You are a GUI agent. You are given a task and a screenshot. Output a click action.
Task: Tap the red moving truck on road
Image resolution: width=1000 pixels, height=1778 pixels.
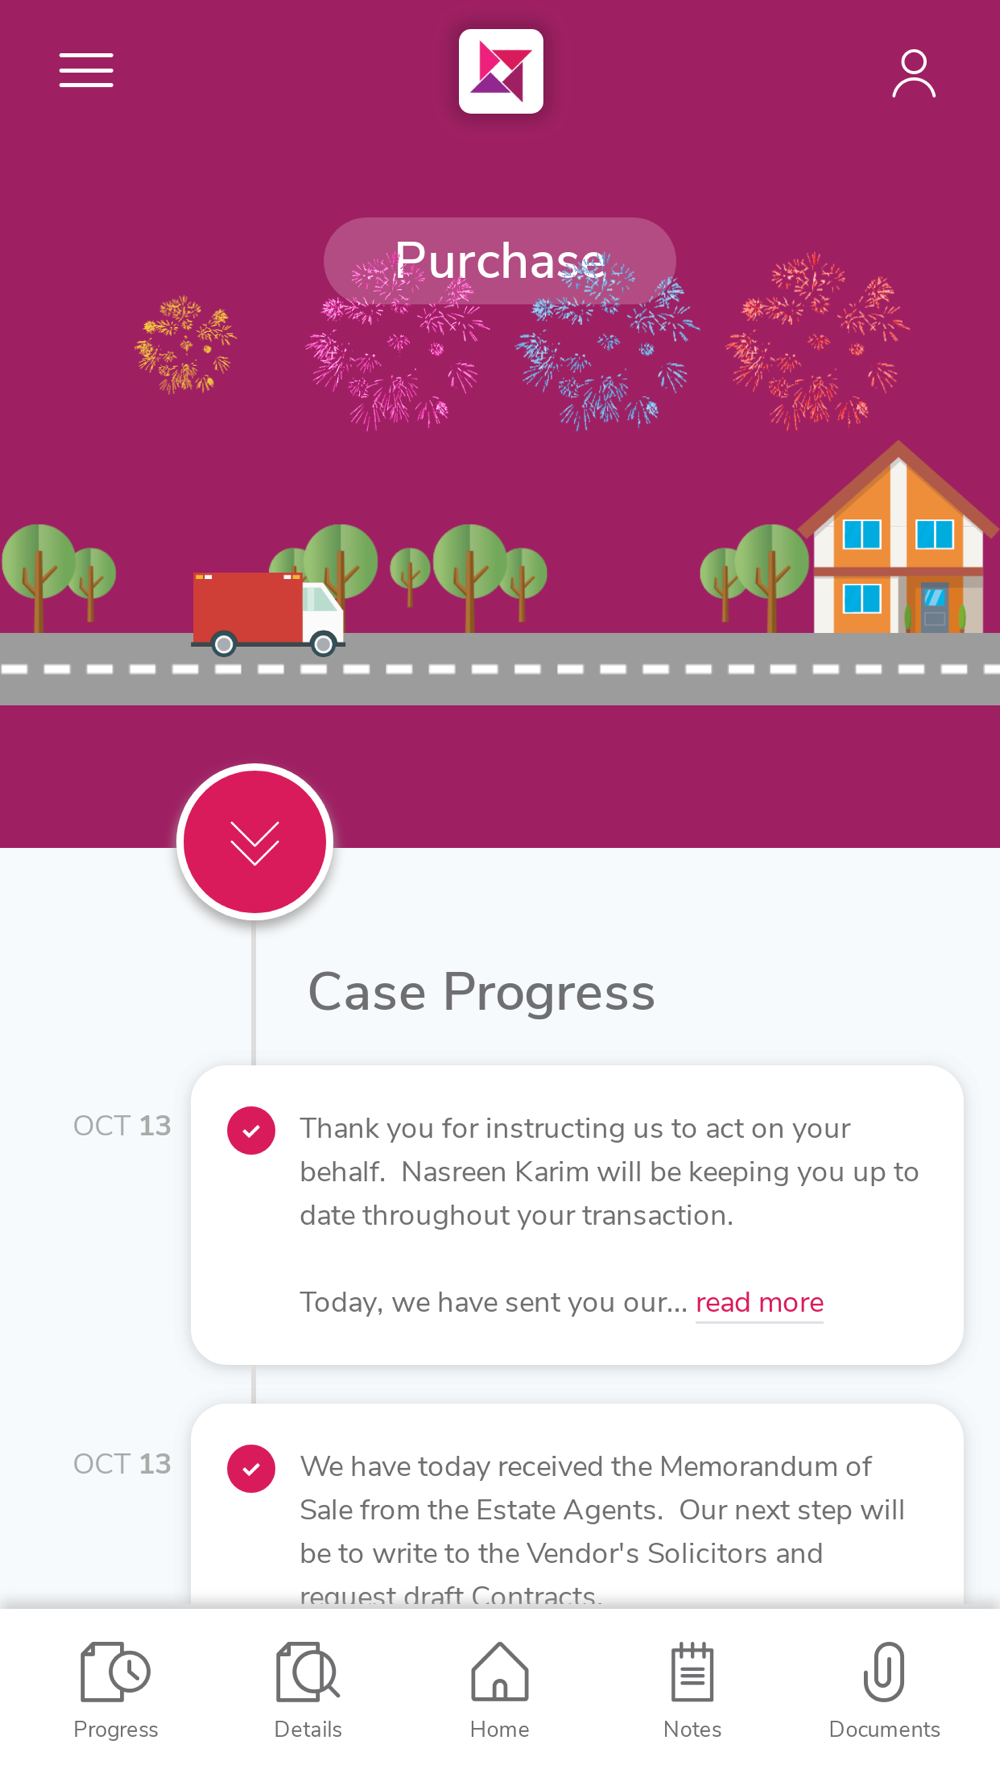click(x=269, y=613)
